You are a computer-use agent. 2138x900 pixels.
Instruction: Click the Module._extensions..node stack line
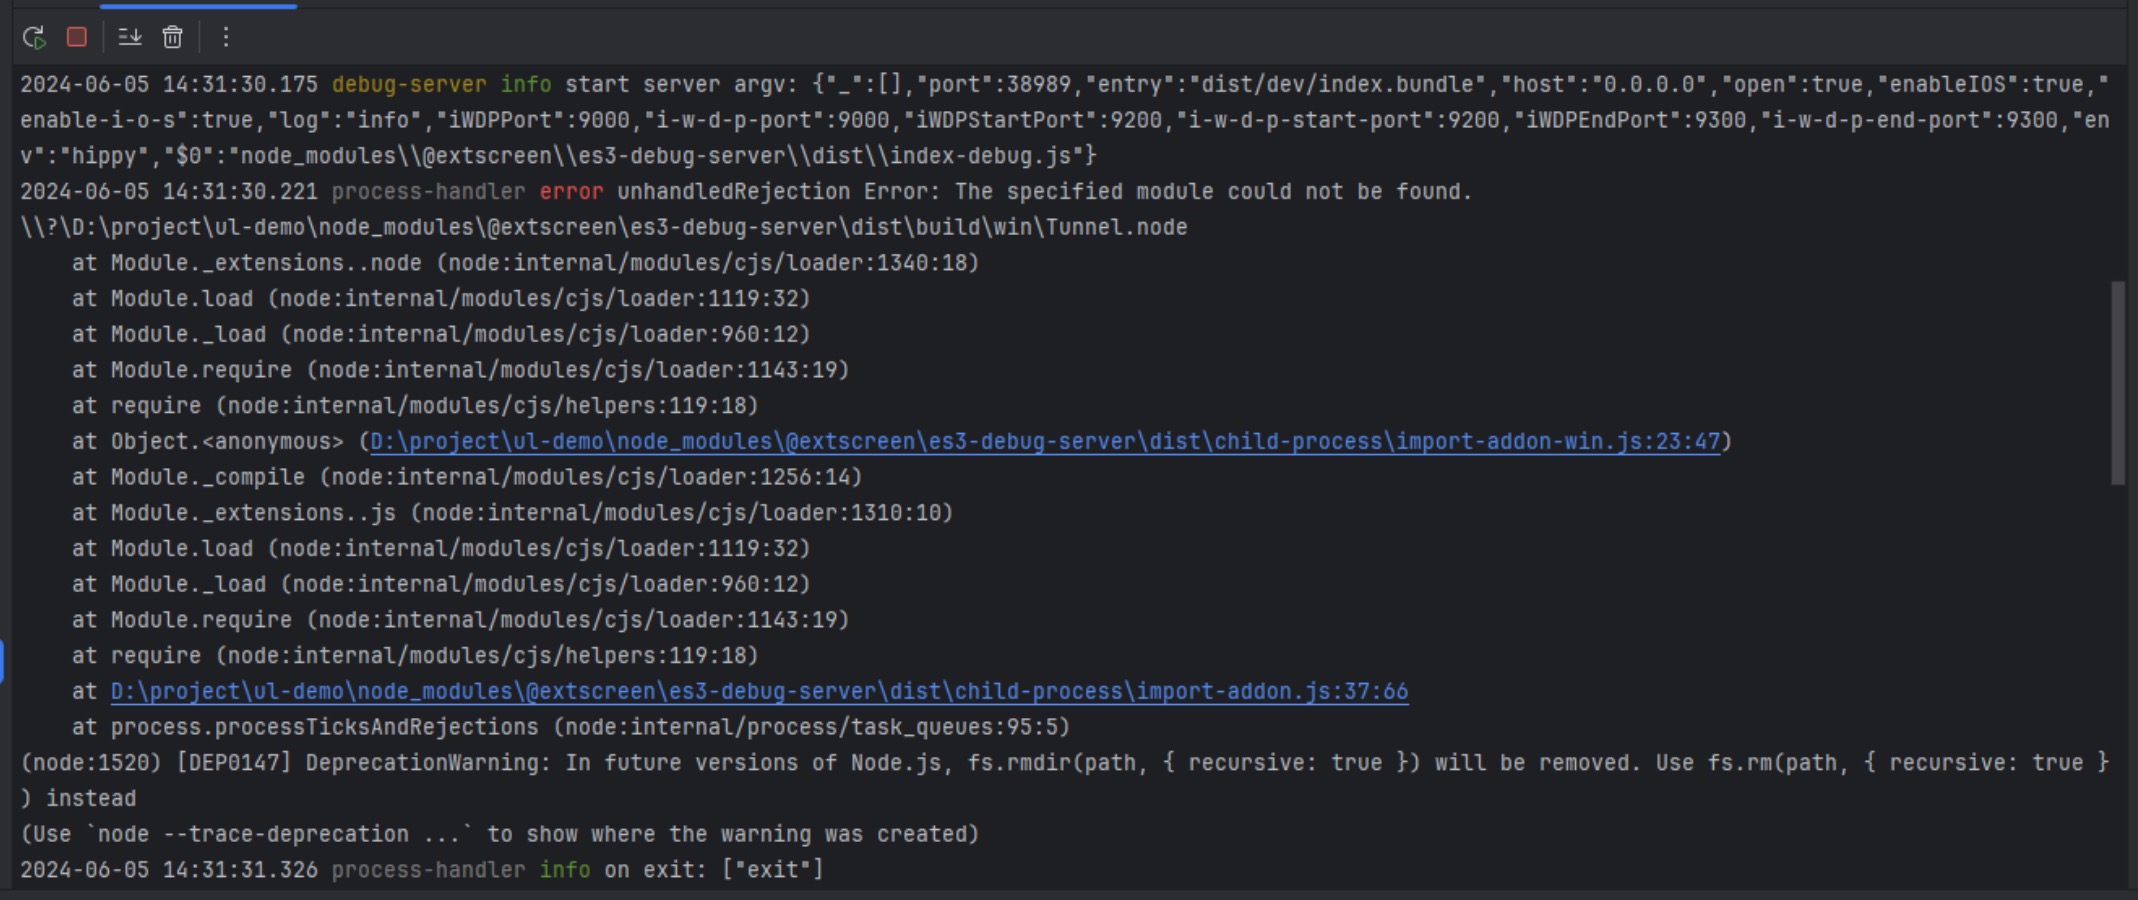525,263
